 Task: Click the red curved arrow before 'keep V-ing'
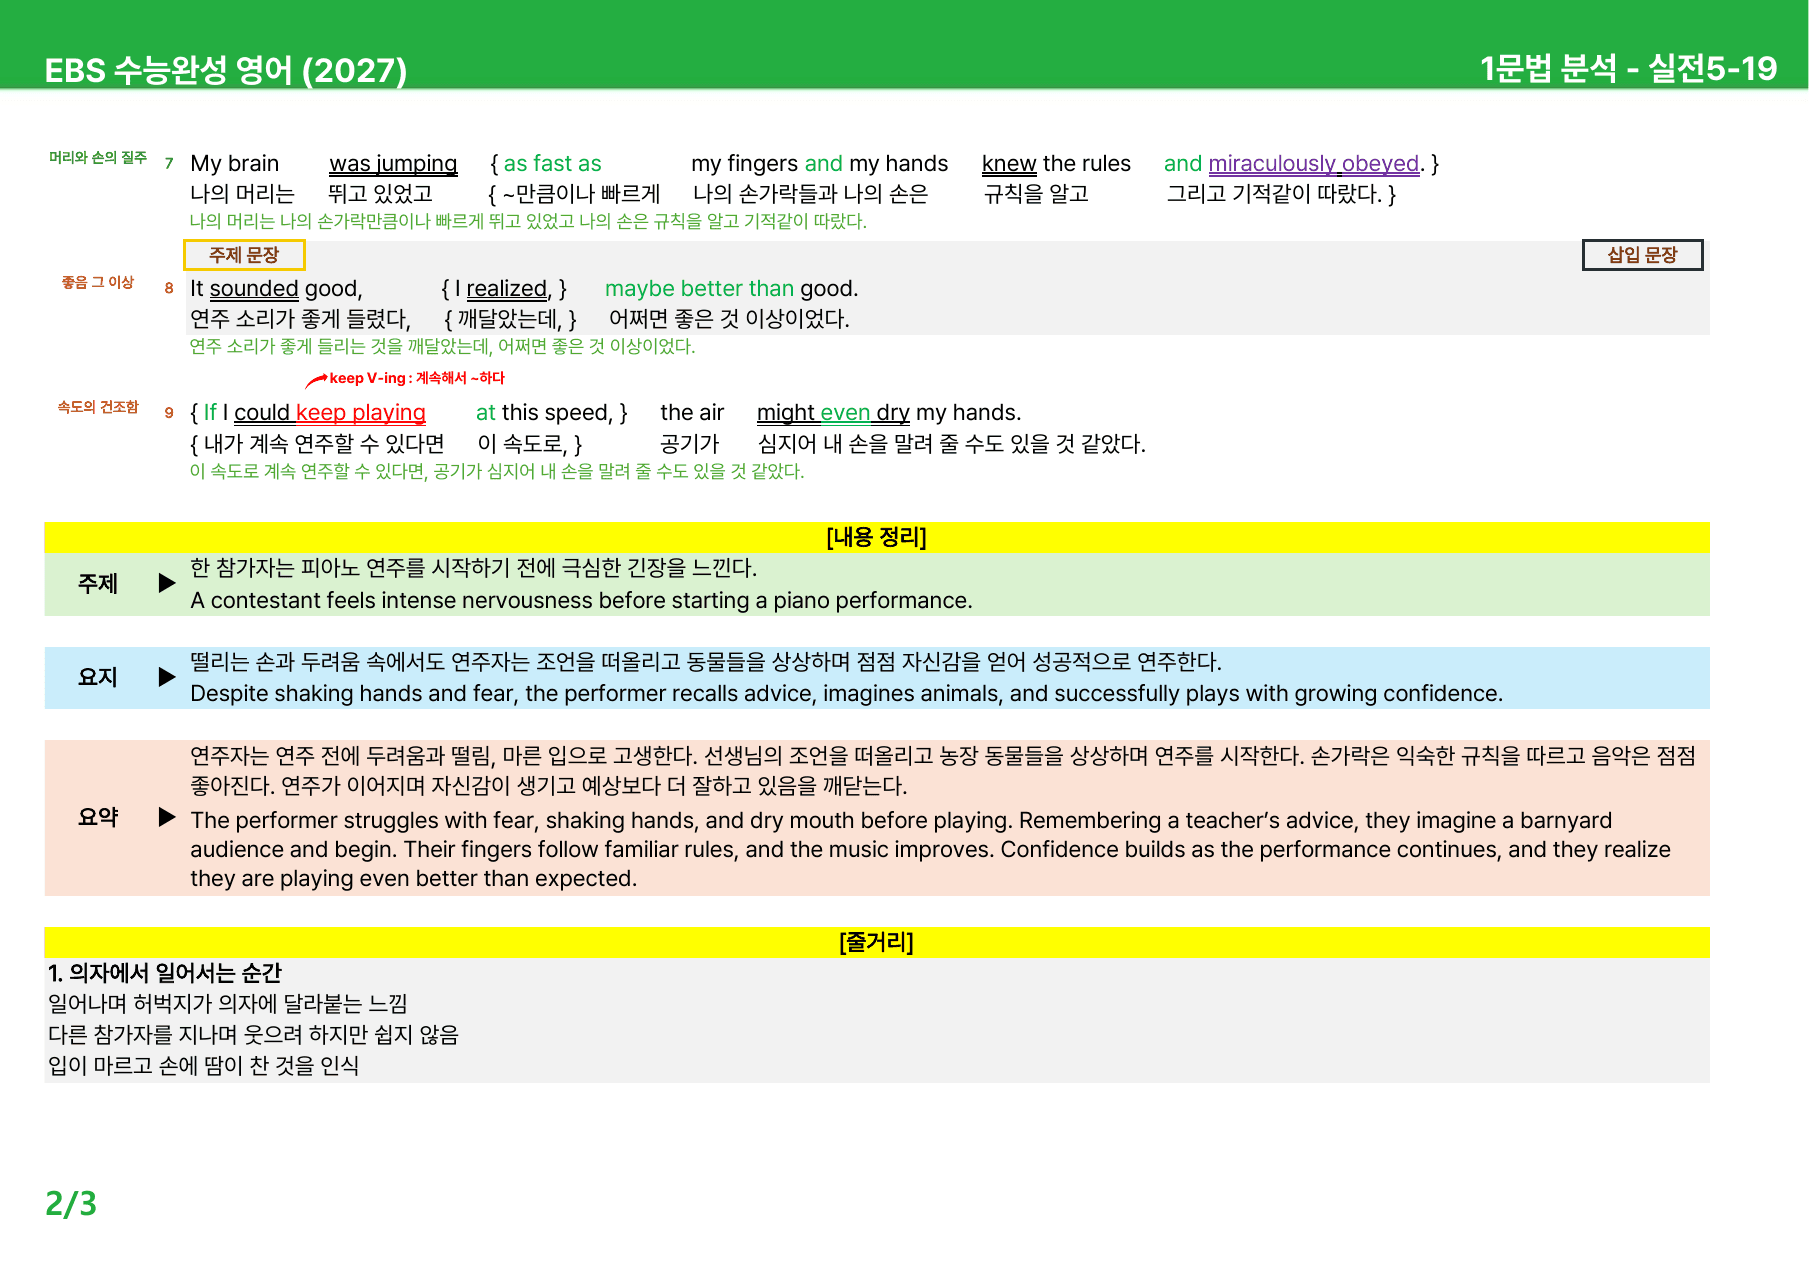tap(316, 380)
